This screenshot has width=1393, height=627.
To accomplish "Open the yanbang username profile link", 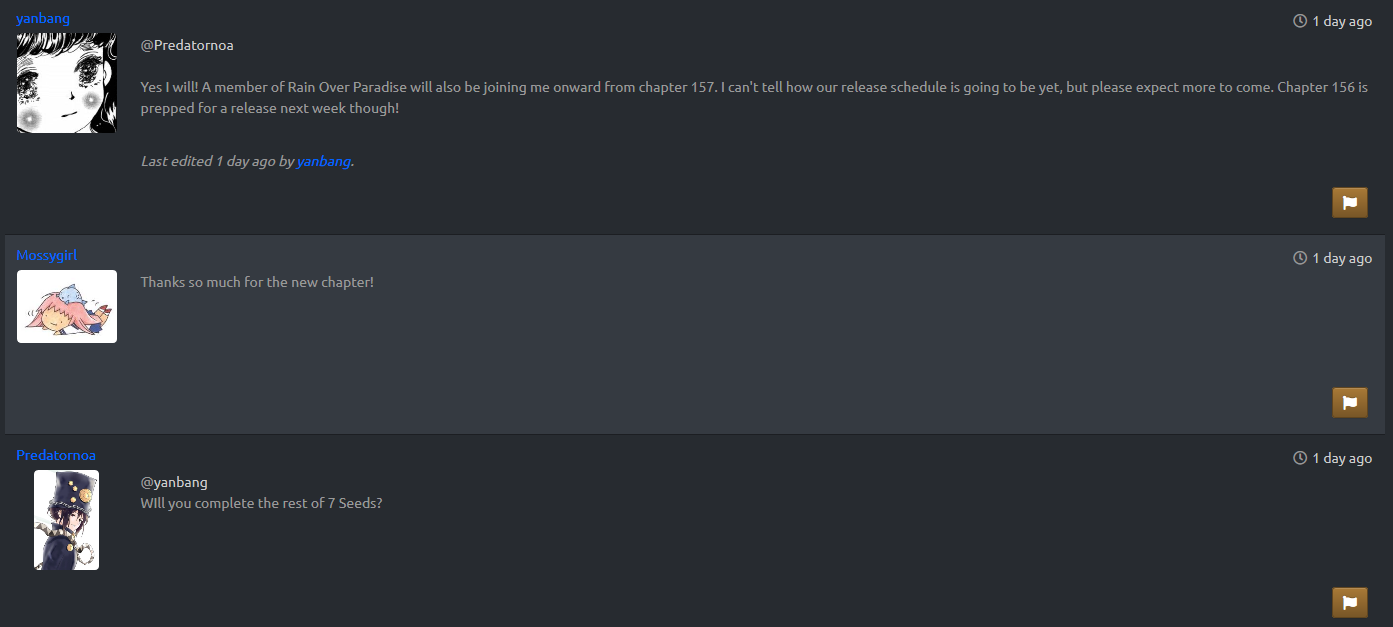I will pyautogui.click(x=43, y=18).
